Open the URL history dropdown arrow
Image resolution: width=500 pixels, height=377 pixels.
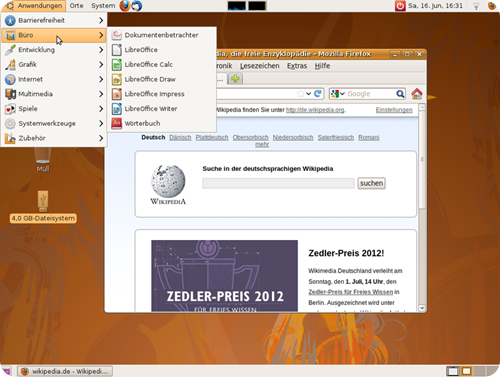tap(309, 94)
